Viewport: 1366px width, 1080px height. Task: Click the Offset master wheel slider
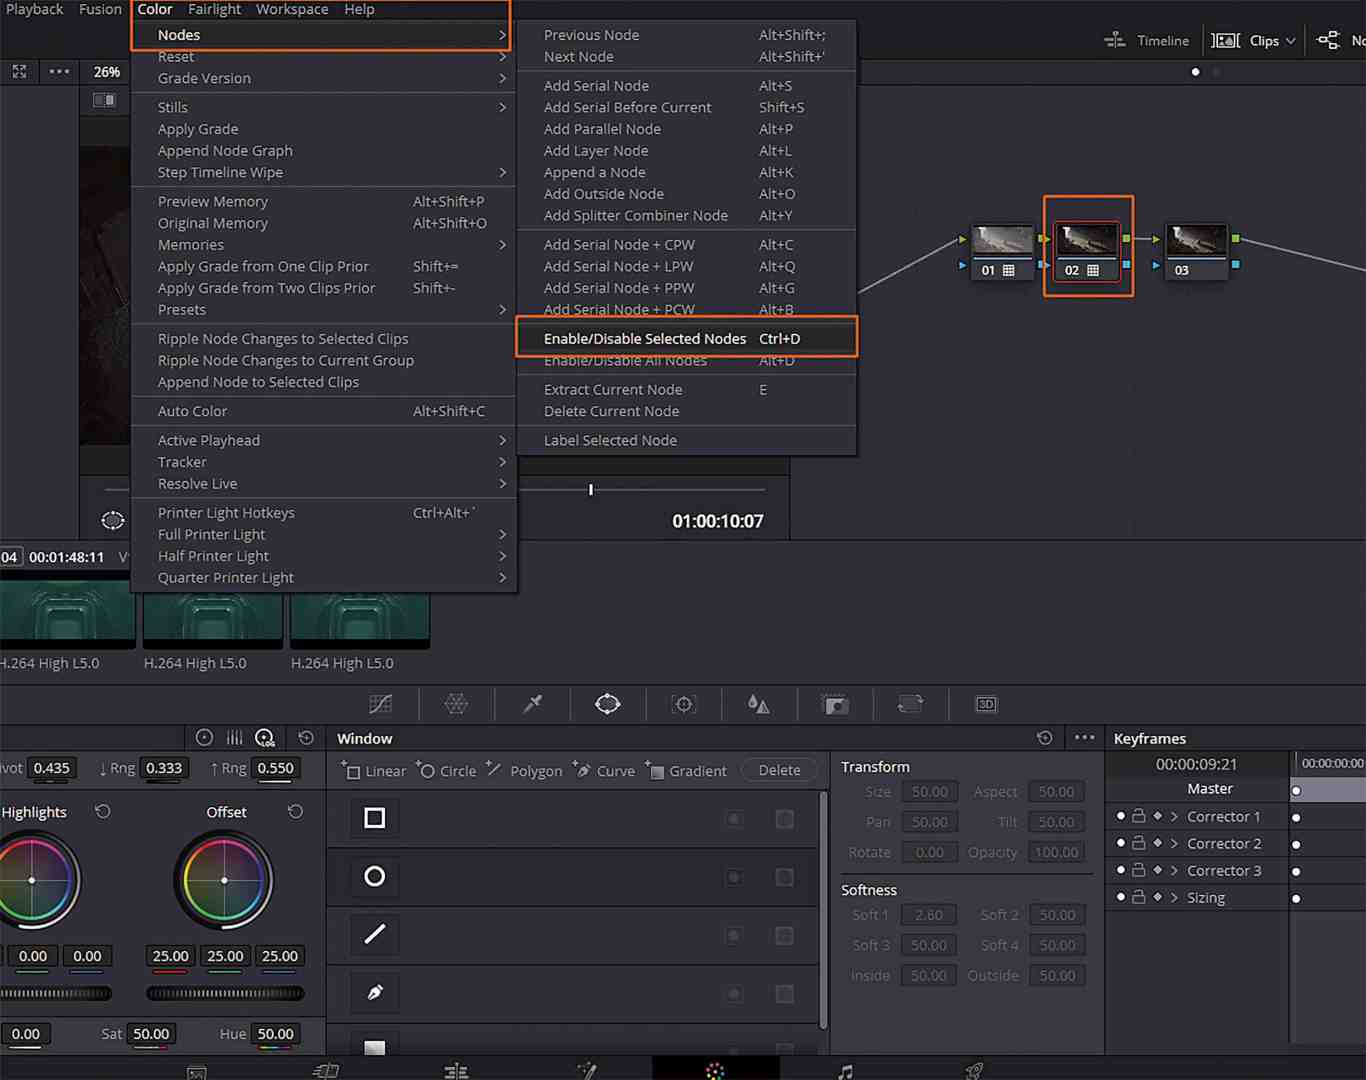225,993
